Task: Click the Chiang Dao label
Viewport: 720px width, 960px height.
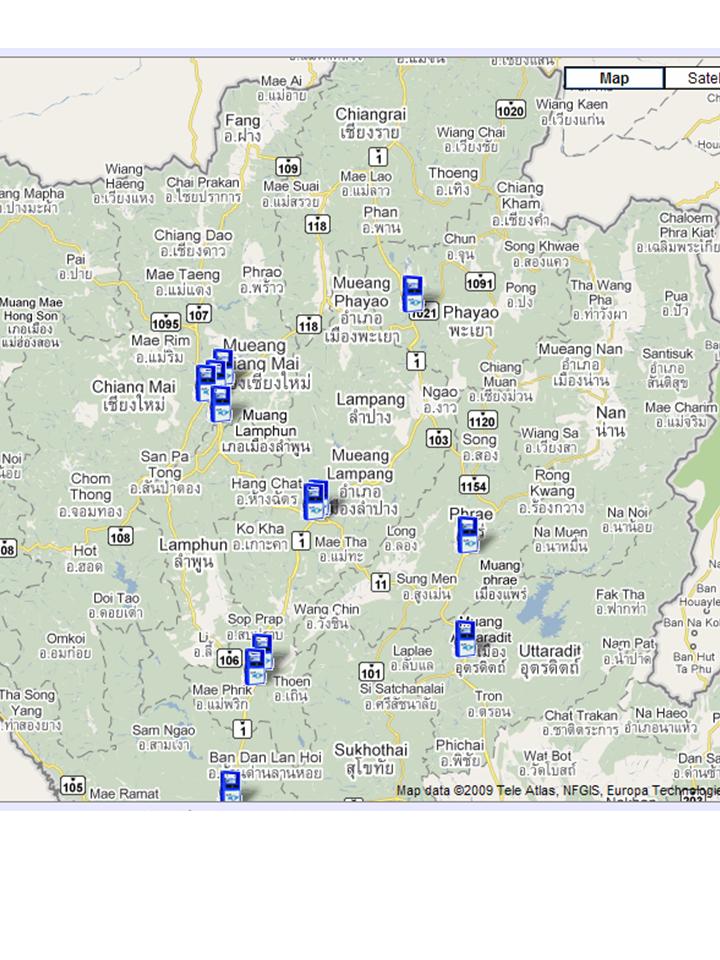Action: 193,242
